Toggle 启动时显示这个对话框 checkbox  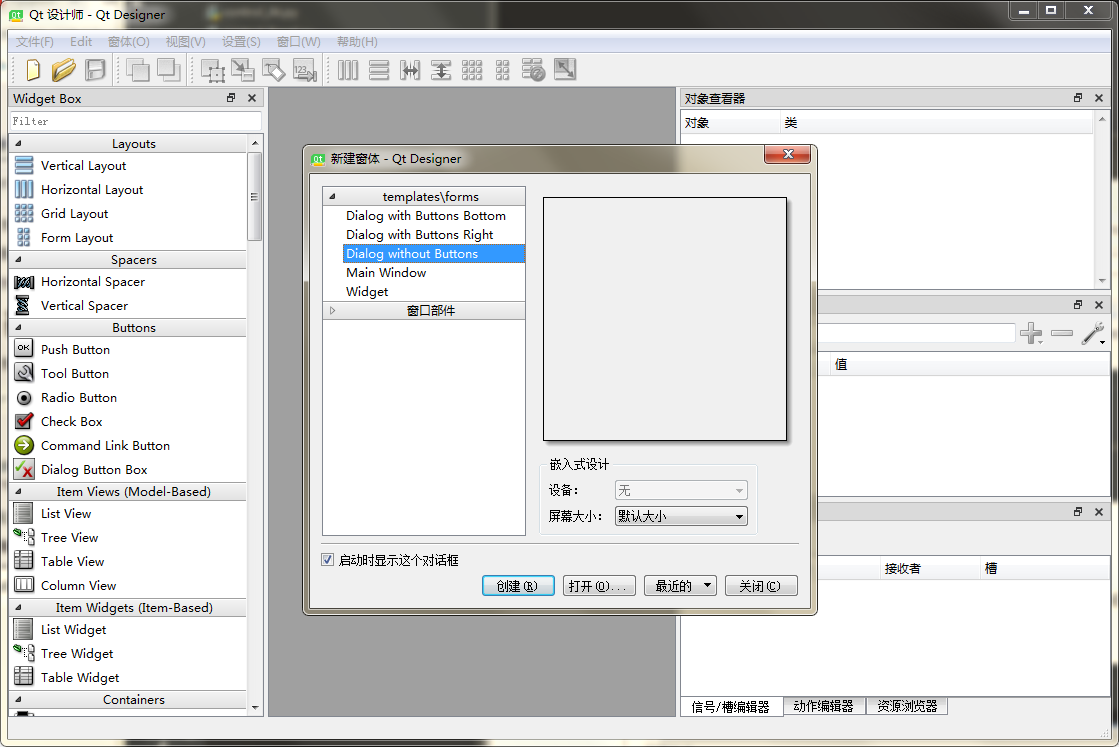(x=328, y=559)
